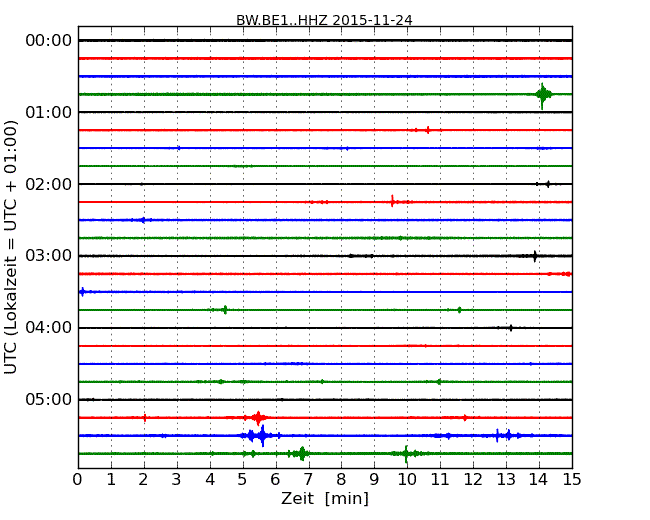Click x-axis tick label 11
The image size is (650, 520).
[440, 480]
